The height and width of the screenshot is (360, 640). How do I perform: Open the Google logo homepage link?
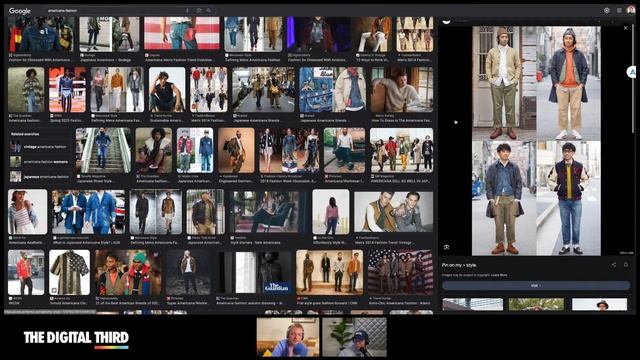click(x=20, y=11)
